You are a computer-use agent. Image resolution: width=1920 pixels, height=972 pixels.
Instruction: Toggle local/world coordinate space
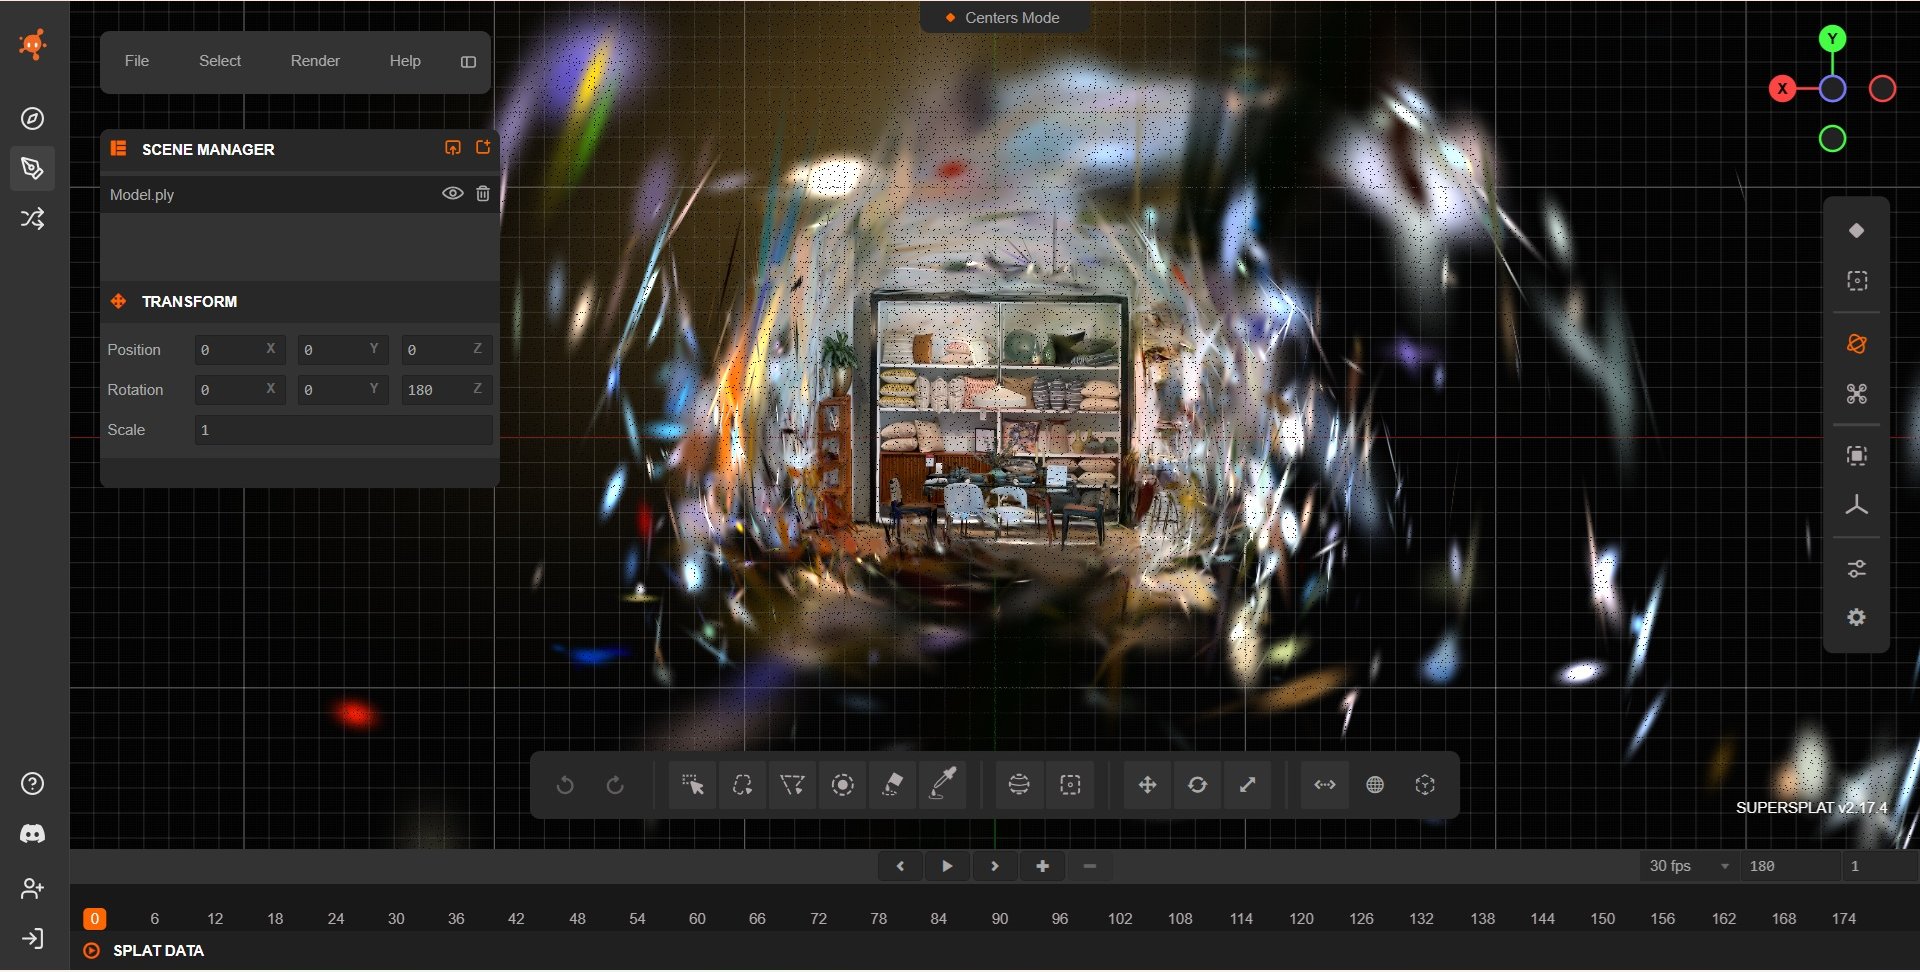tap(1375, 785)
